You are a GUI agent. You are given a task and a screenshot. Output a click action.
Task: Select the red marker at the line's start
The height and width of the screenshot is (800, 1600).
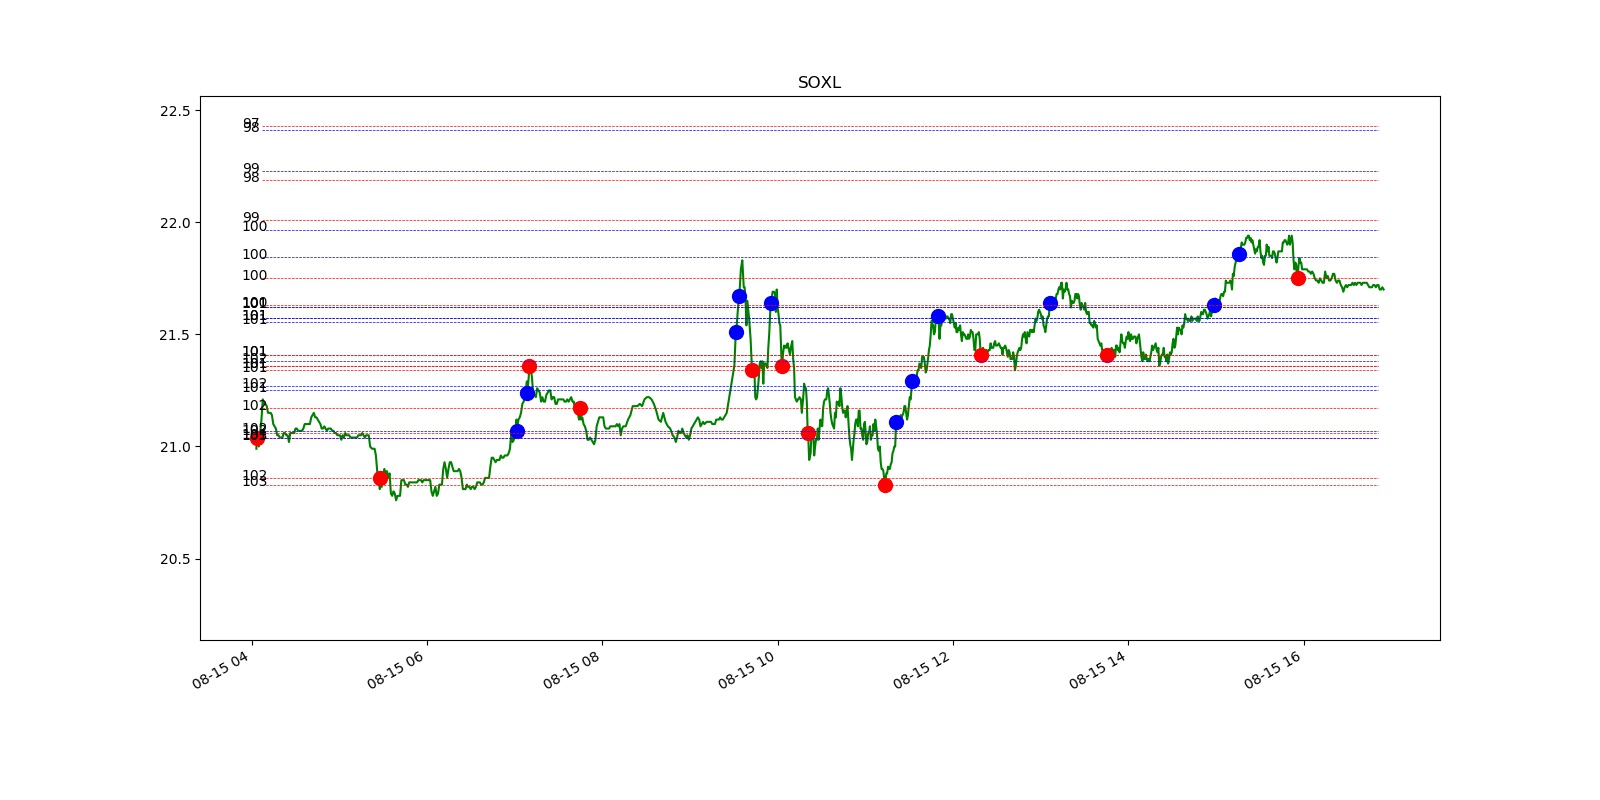[257, 437]
